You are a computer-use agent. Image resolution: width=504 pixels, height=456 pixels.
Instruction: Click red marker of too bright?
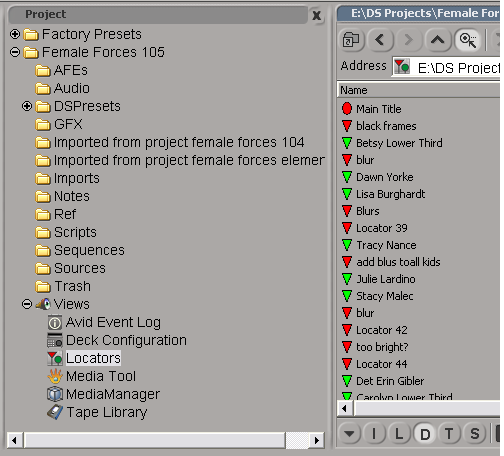[347, 347]
